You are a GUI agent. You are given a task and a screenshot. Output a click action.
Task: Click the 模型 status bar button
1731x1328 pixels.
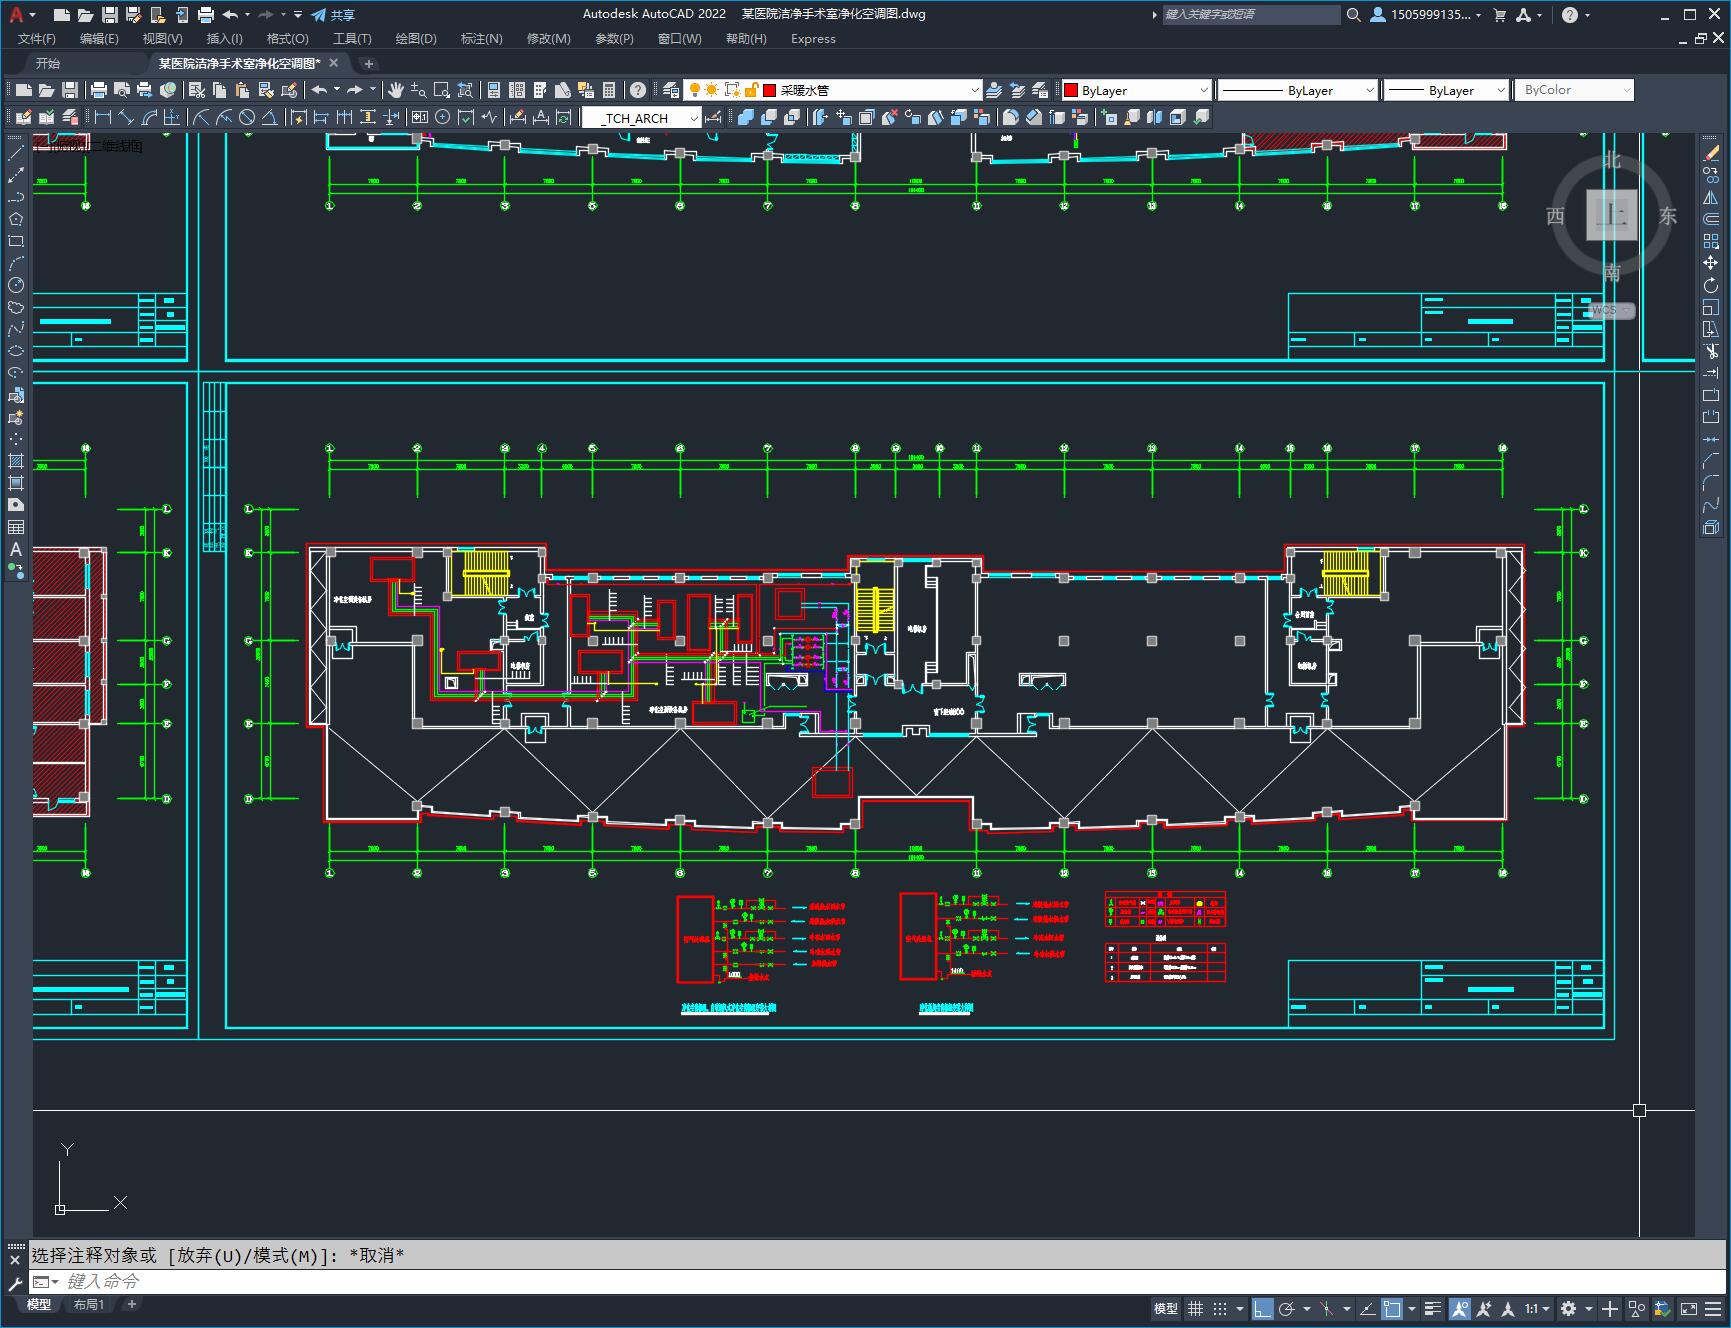point(1166,1308)
